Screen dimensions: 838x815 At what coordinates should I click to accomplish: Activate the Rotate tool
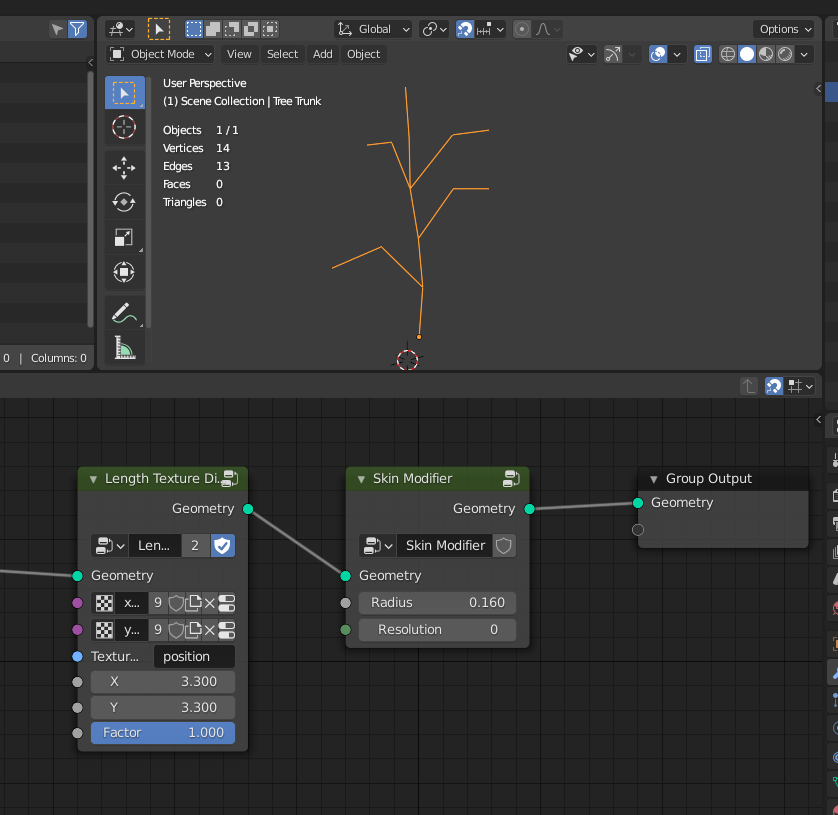point(124,203)
